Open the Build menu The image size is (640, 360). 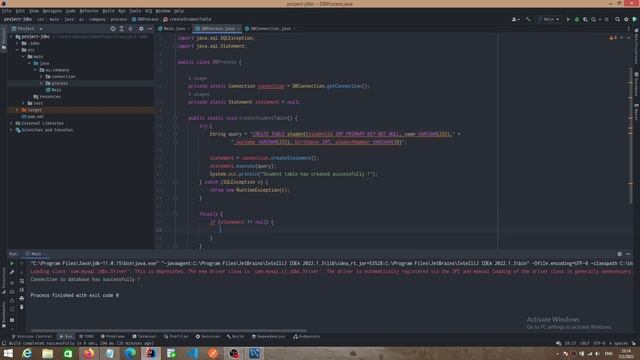point(109,11)
